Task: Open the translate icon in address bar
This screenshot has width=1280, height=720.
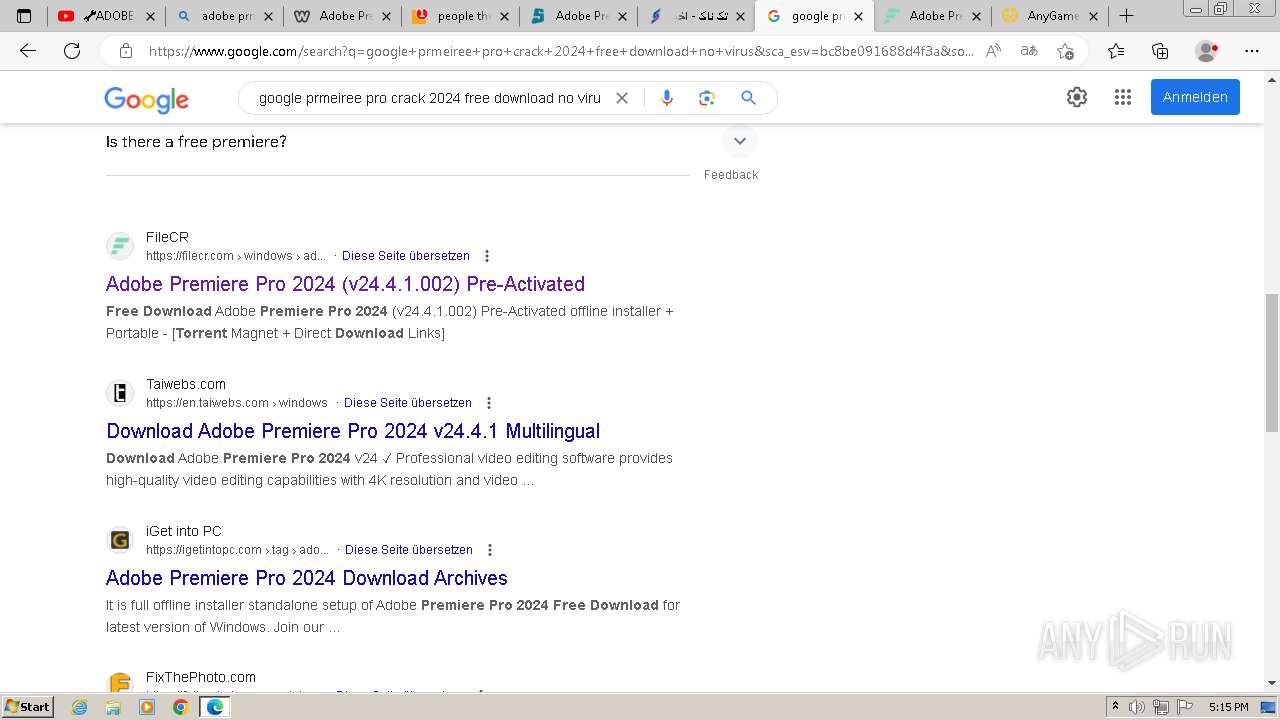Action: (1028, 51)
